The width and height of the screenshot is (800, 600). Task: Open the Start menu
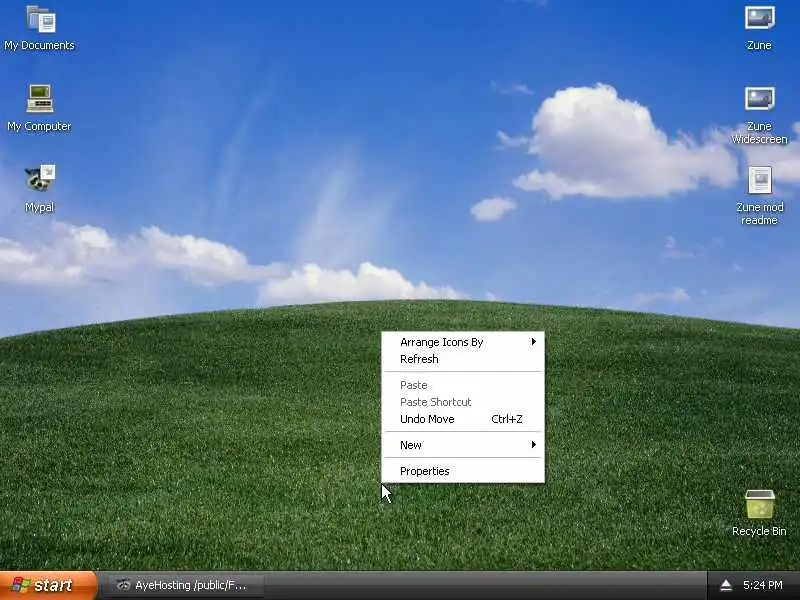pos(48,585)
